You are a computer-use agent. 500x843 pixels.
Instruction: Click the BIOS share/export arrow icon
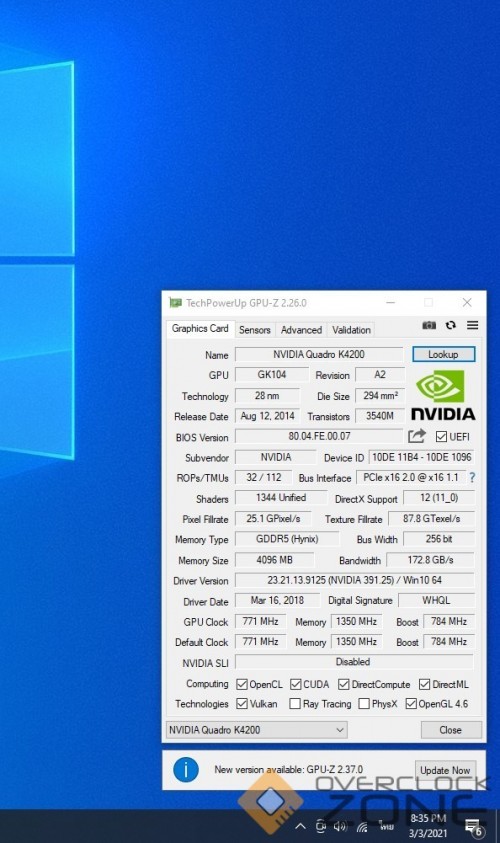tap(417, 436)
